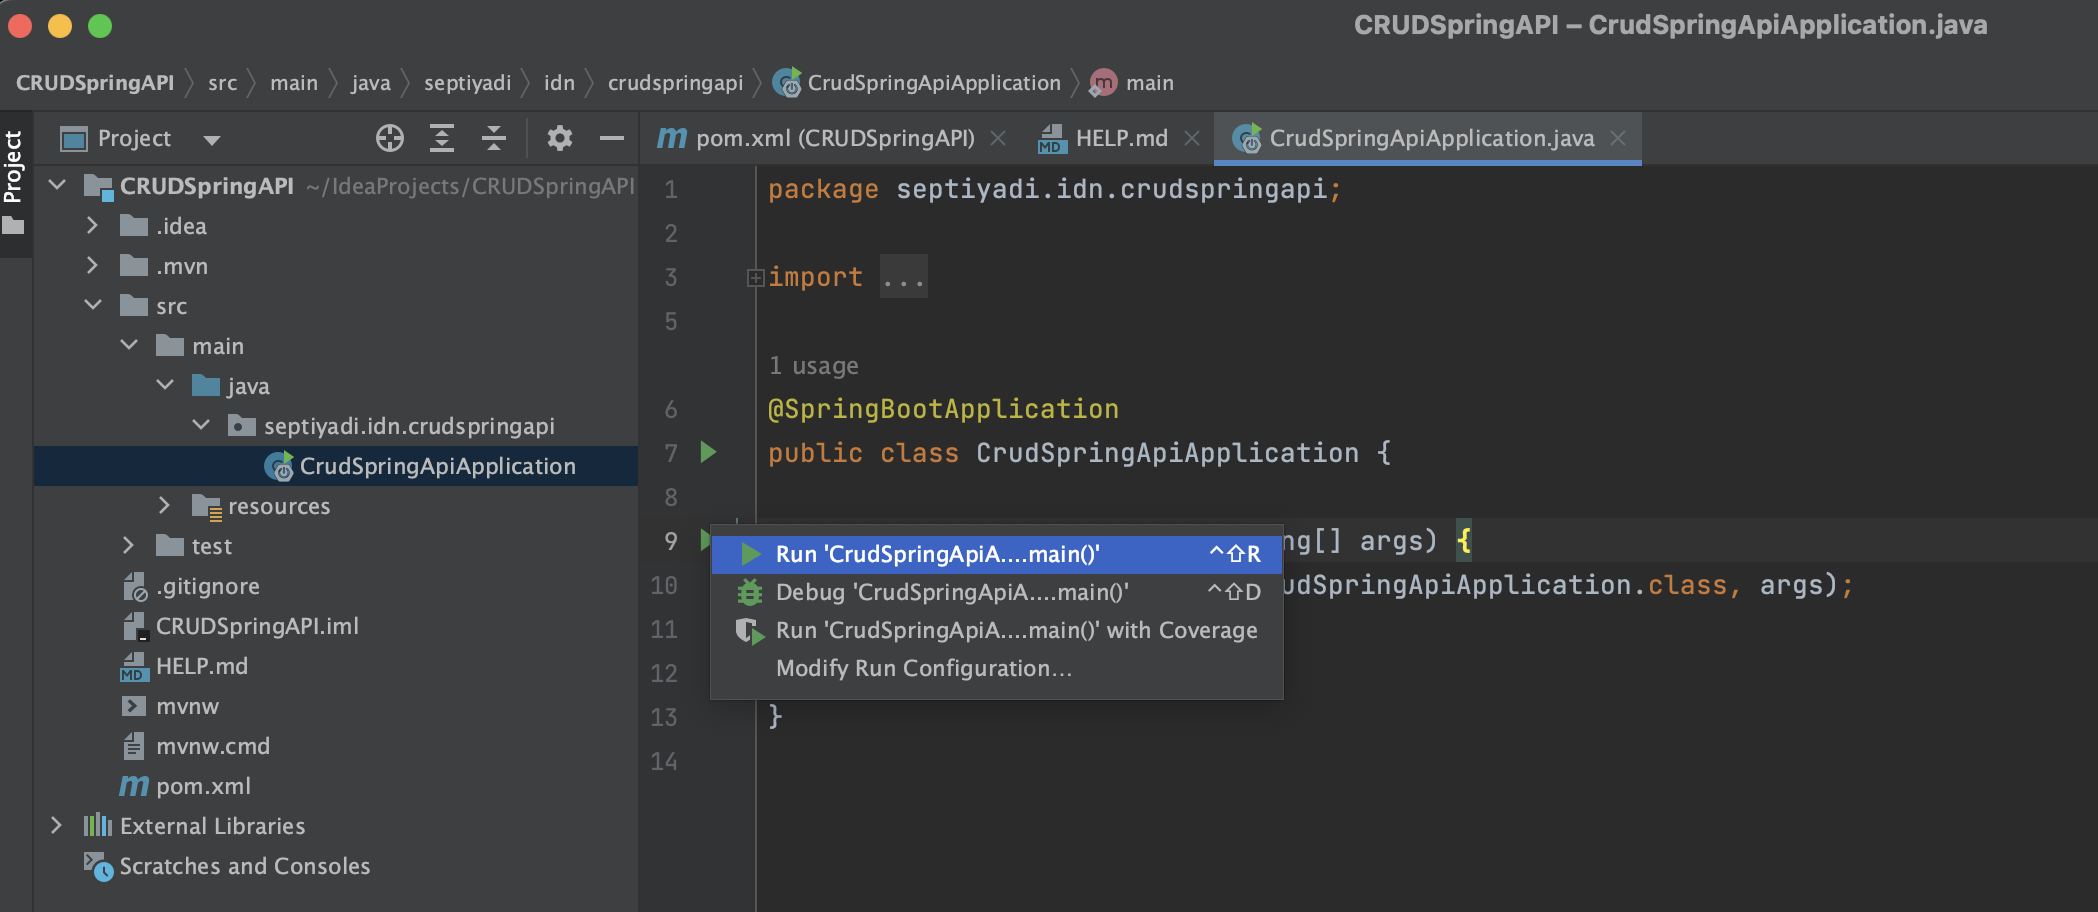The height and width of the screenshot is (912, 2098).
Task: Expand the resources folder
Action: pyautogui.click(x=164, y=505)
